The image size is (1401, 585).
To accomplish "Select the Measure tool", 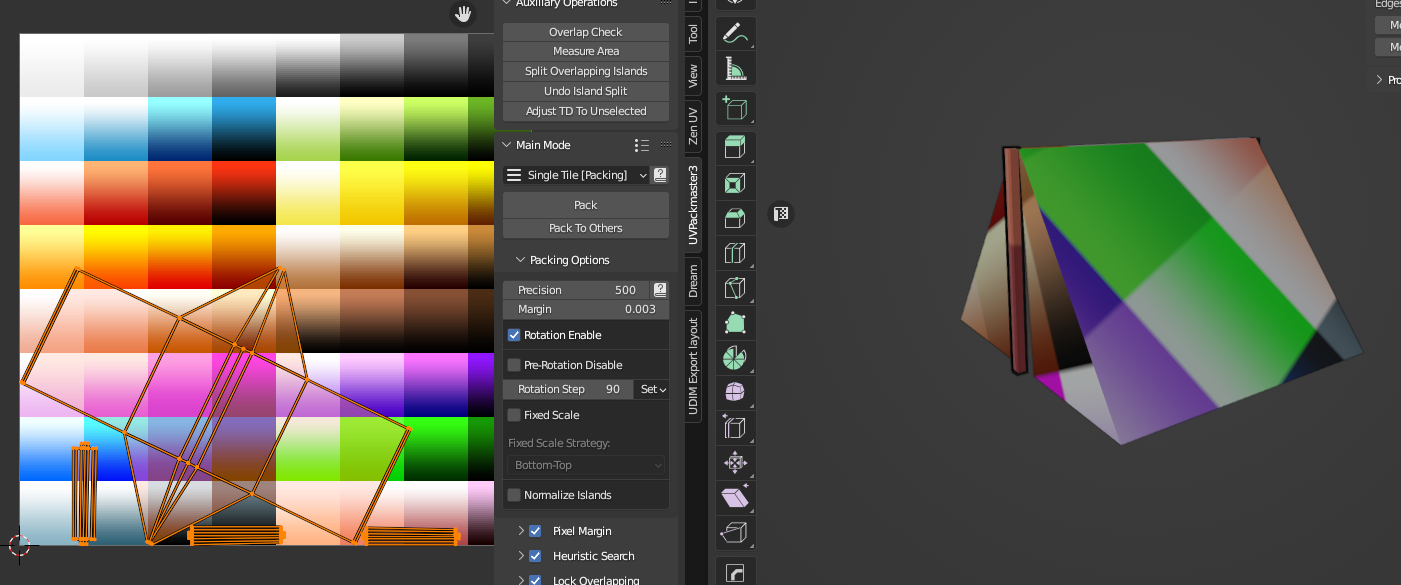I will 736,69.
